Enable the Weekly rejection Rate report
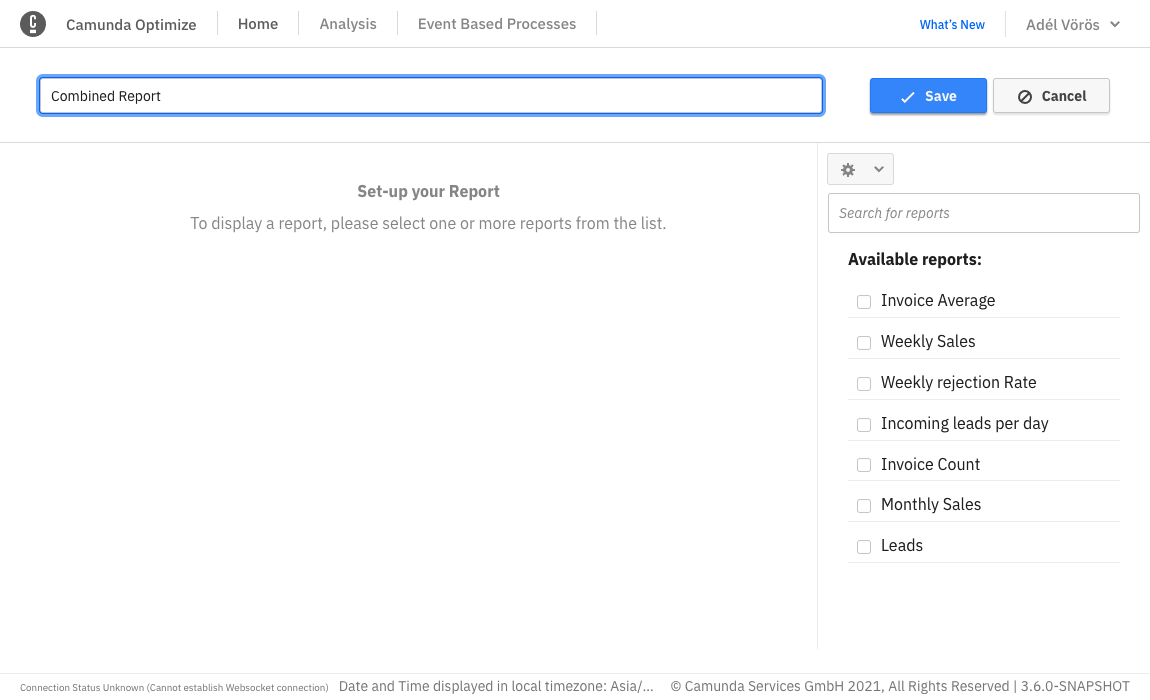Screen dimensions: 1150x700 (863, 383)
